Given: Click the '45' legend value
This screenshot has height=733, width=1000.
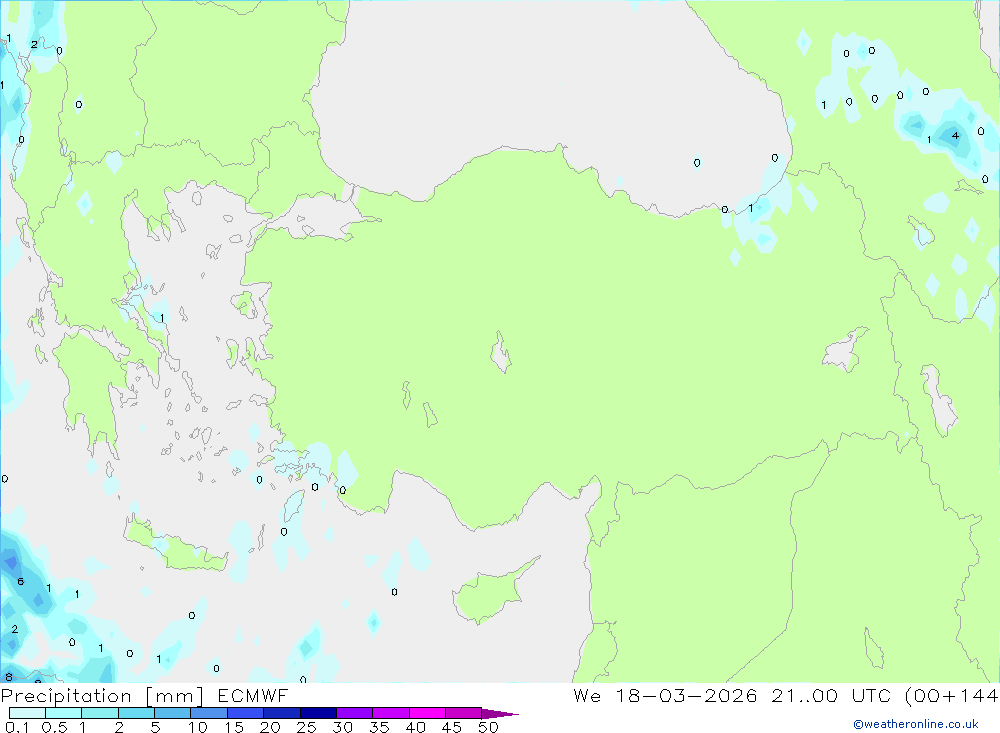Looking at the screenshot, I should pos(452,727).
